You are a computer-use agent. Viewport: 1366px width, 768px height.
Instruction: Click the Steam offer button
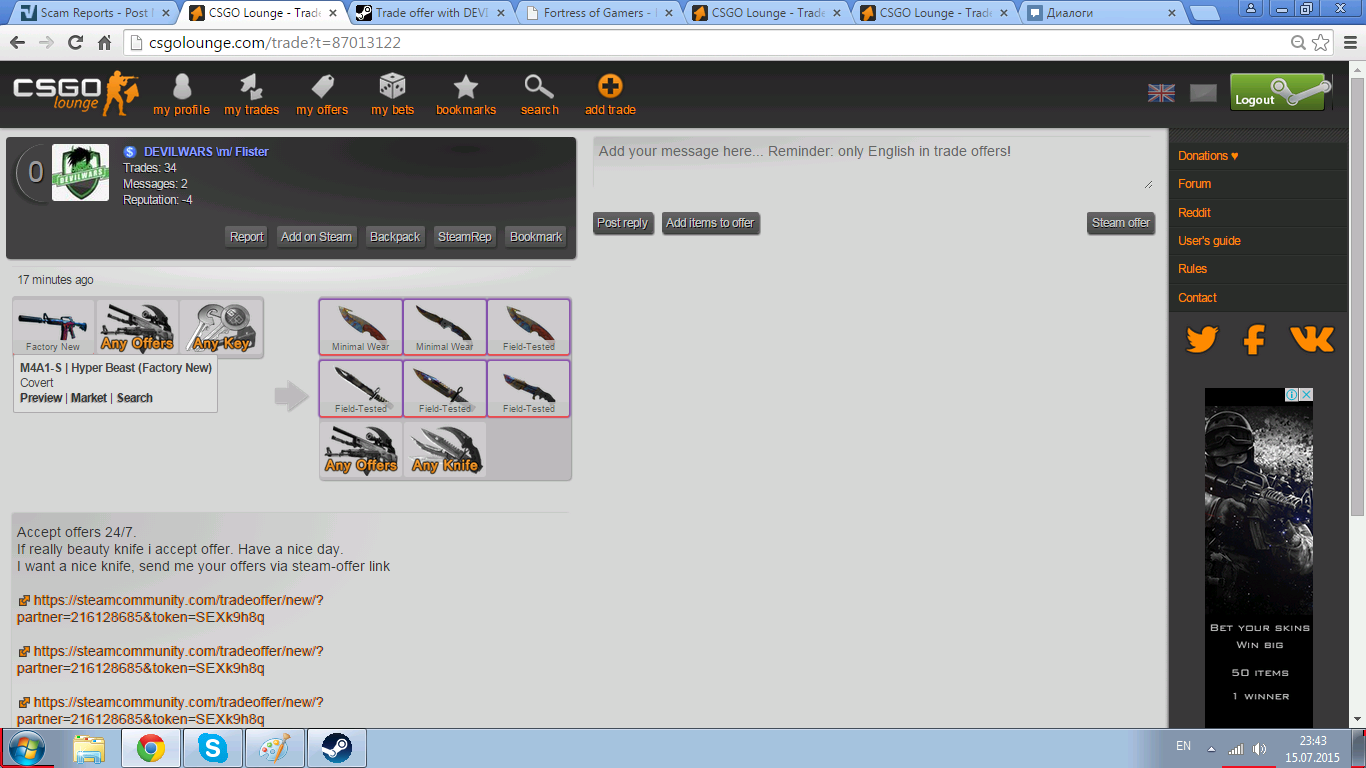(1120, 223)
